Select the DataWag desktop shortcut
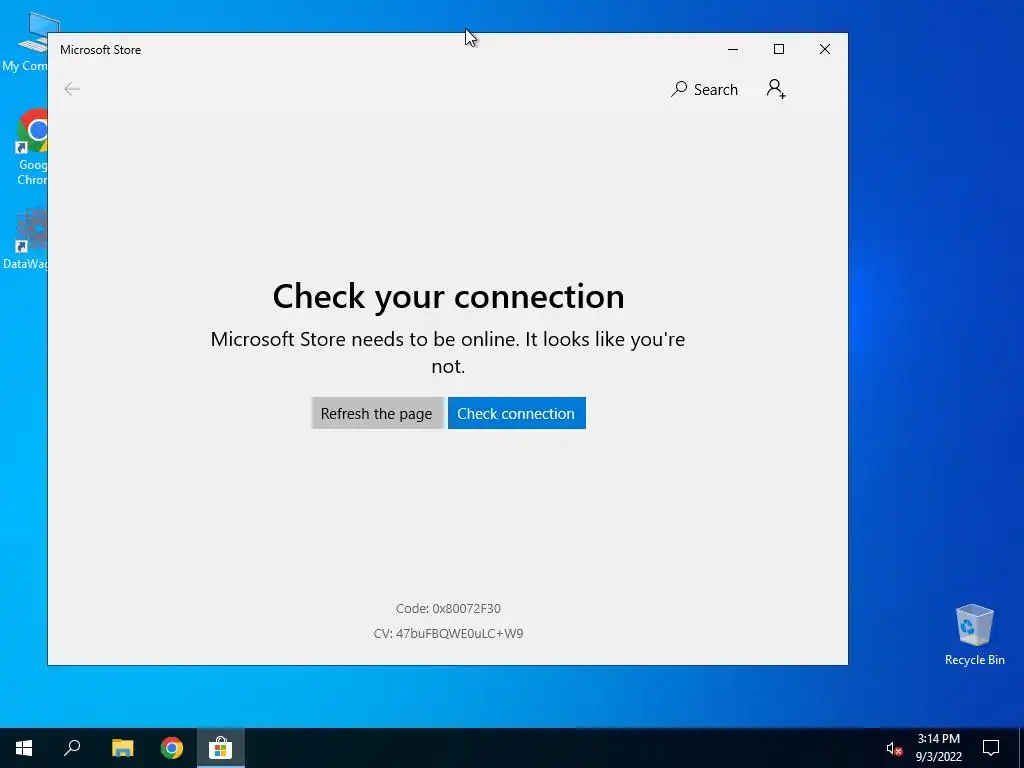 pos(25,239)
